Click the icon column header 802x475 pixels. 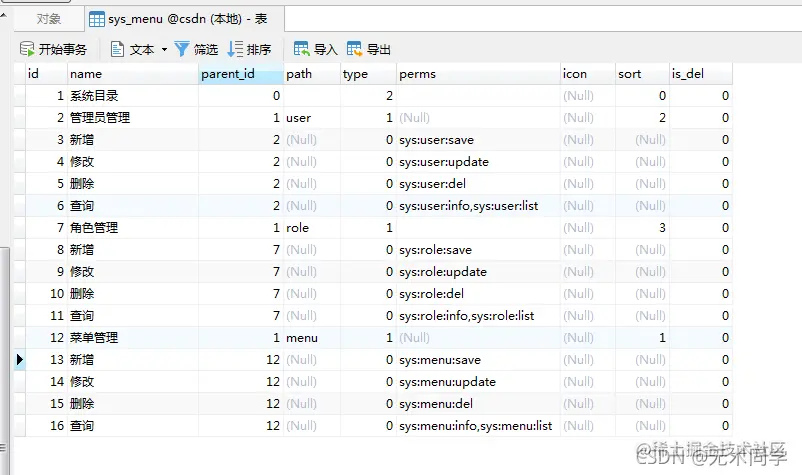tap(588, 74)
